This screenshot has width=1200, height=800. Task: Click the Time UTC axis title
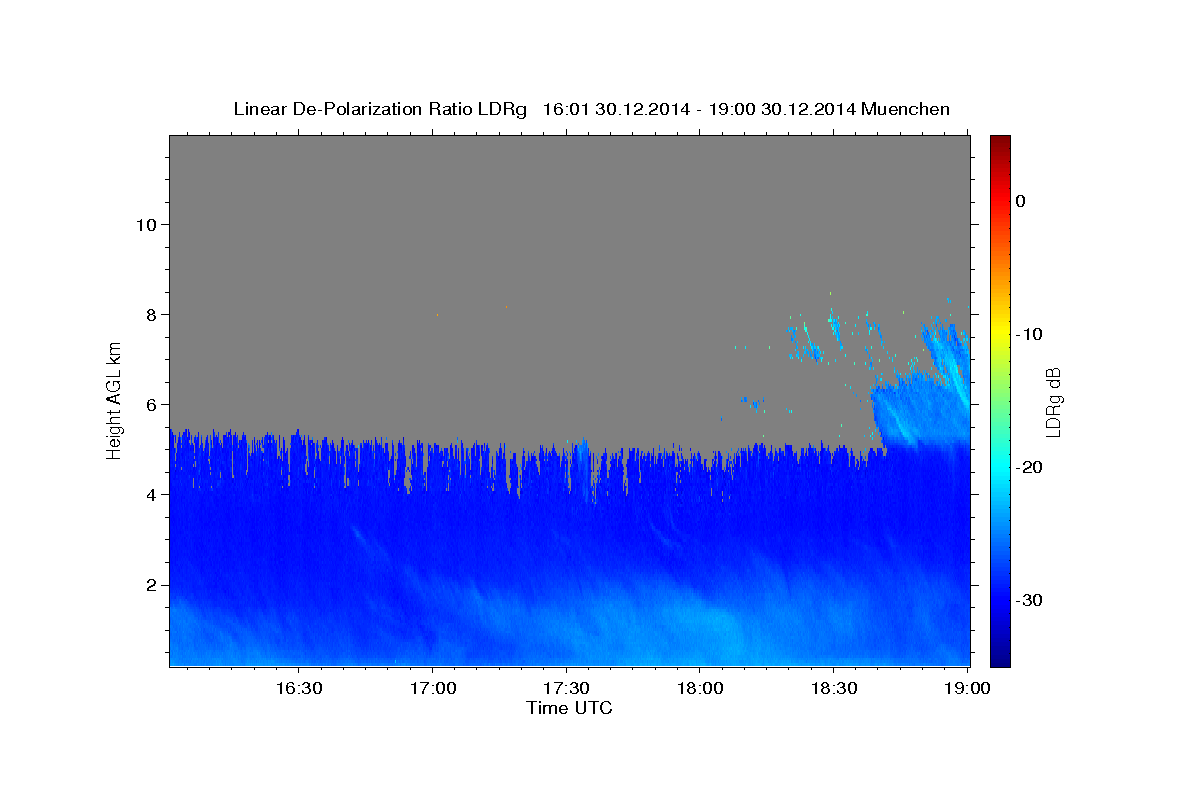pos(569,708)
